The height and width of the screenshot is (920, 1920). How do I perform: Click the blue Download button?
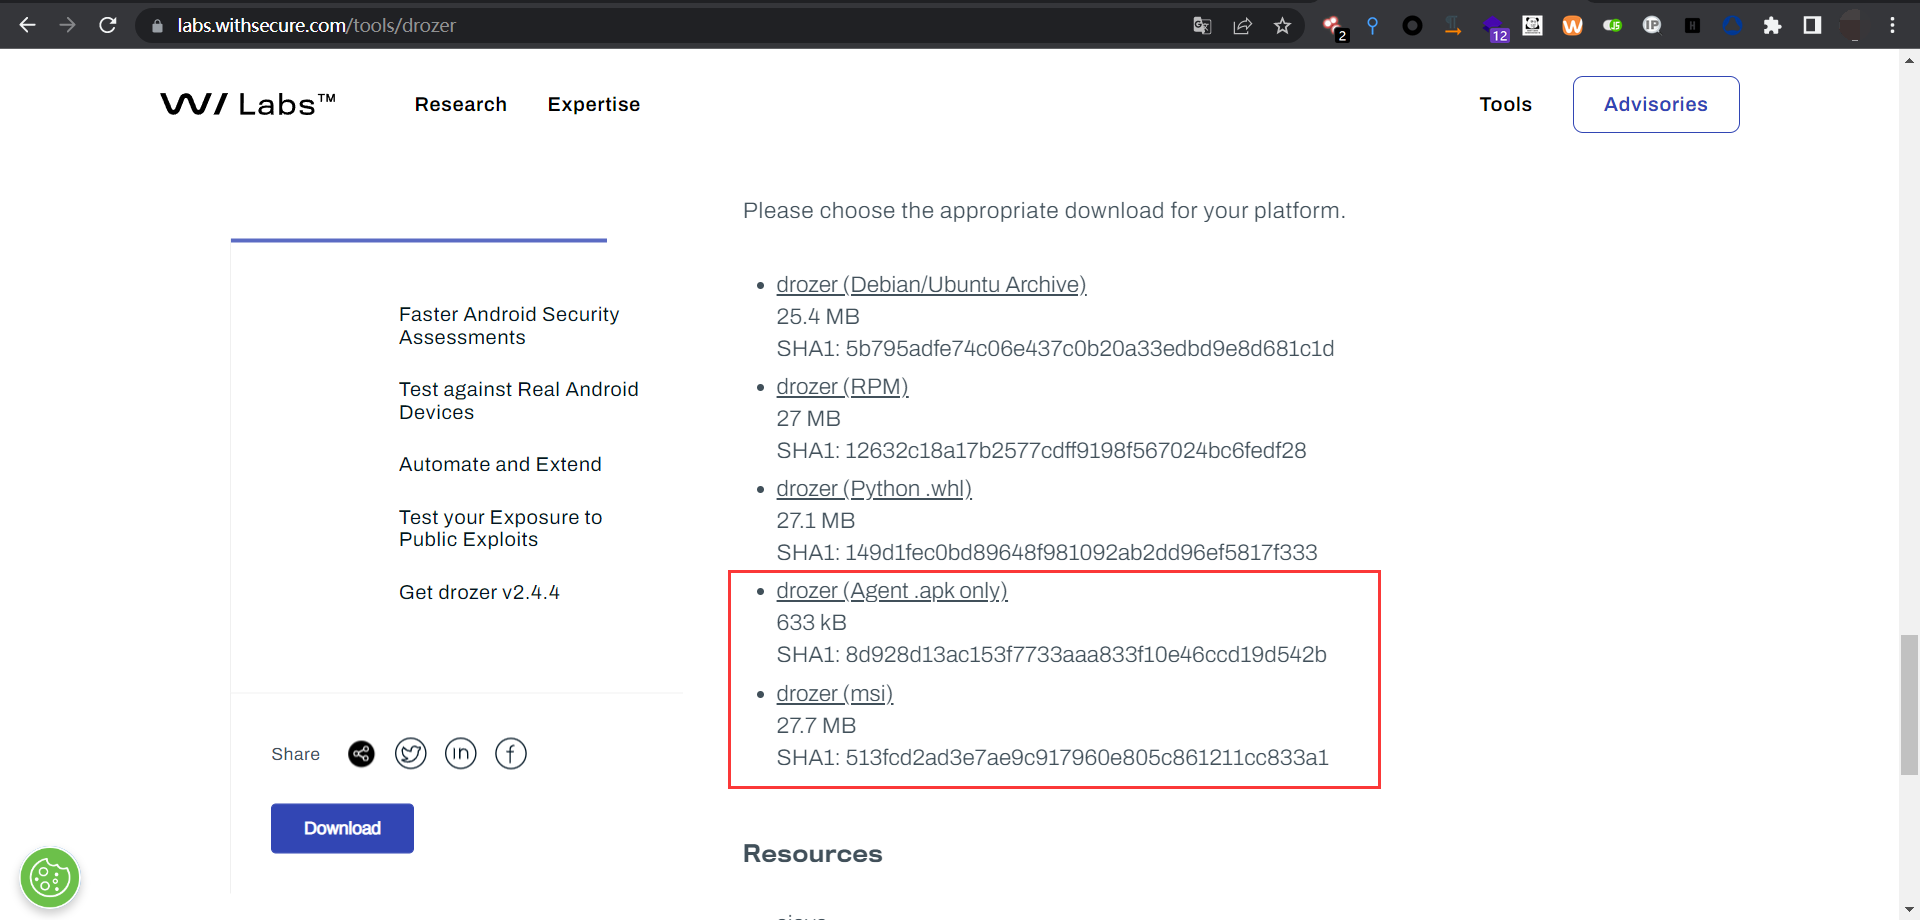coord(342,828)
